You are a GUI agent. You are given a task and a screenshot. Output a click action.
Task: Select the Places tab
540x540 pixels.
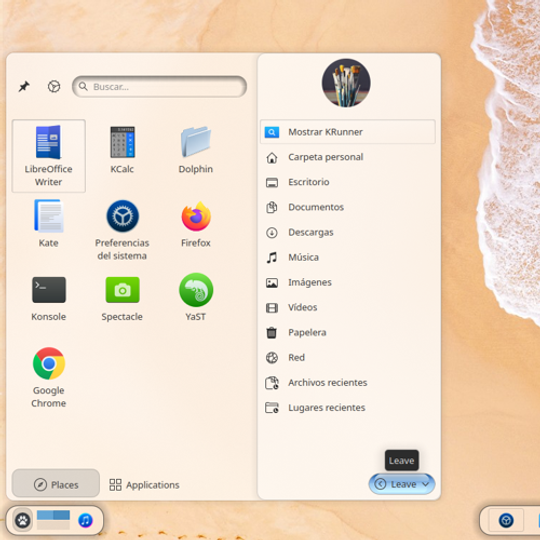point(56,485)
